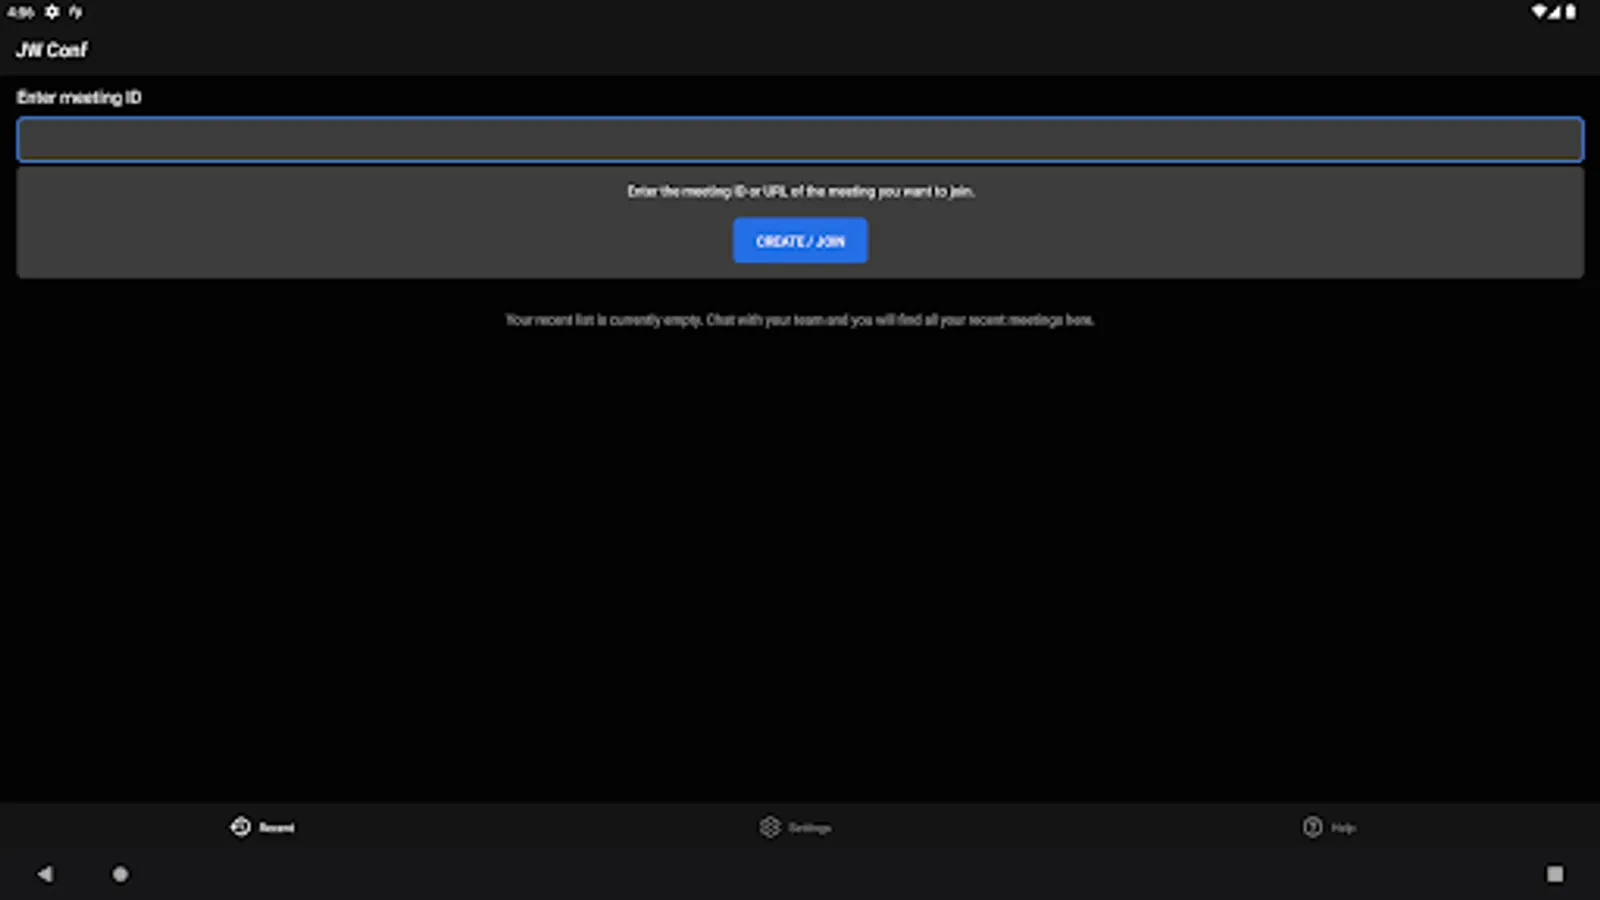
Task: Click the Wi-Fi status icon
Action: click(1539, 12)
